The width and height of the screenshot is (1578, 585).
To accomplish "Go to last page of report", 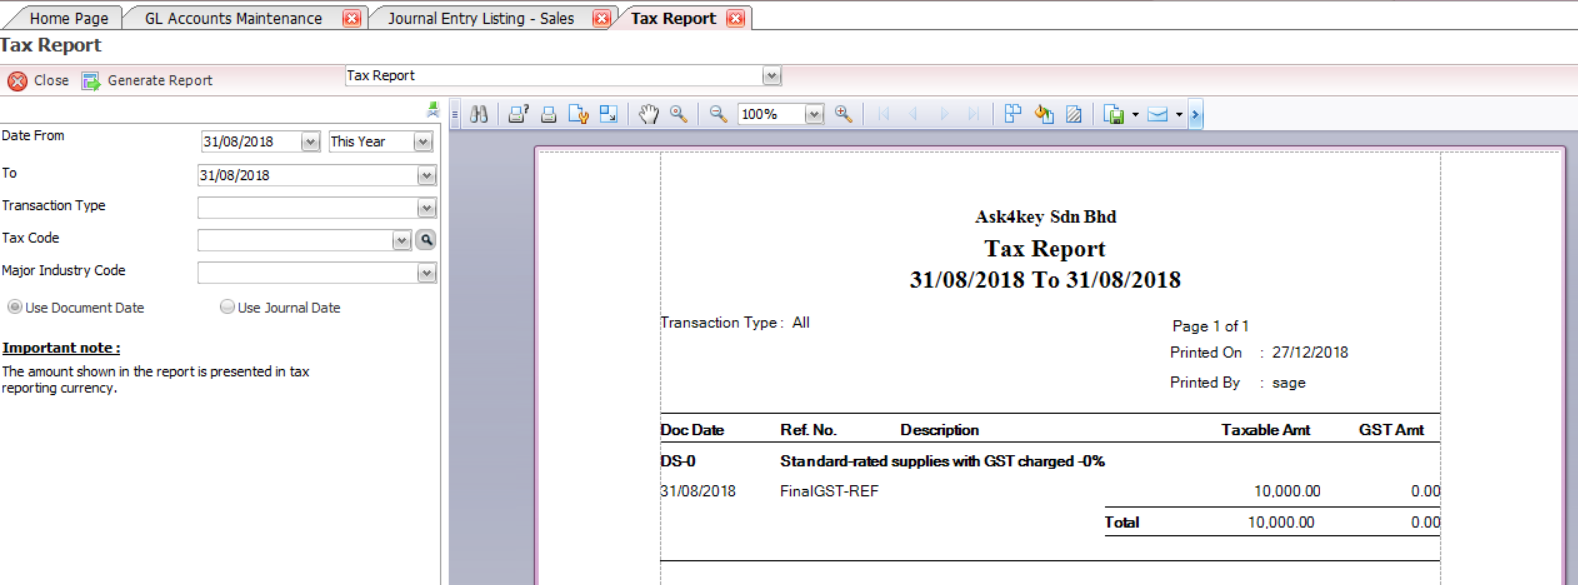I will 973,114.
